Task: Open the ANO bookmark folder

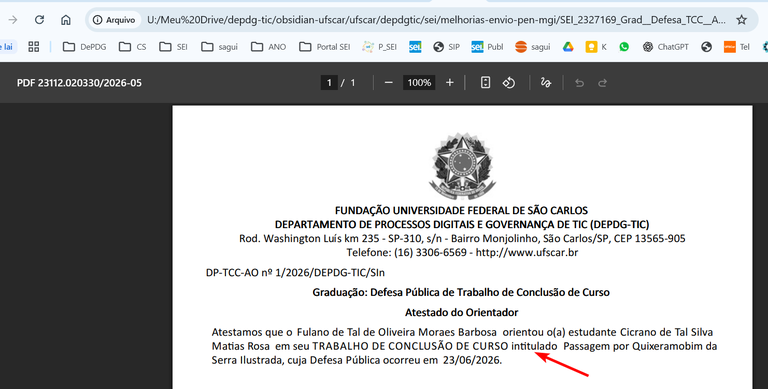Action: pos(268,47)
